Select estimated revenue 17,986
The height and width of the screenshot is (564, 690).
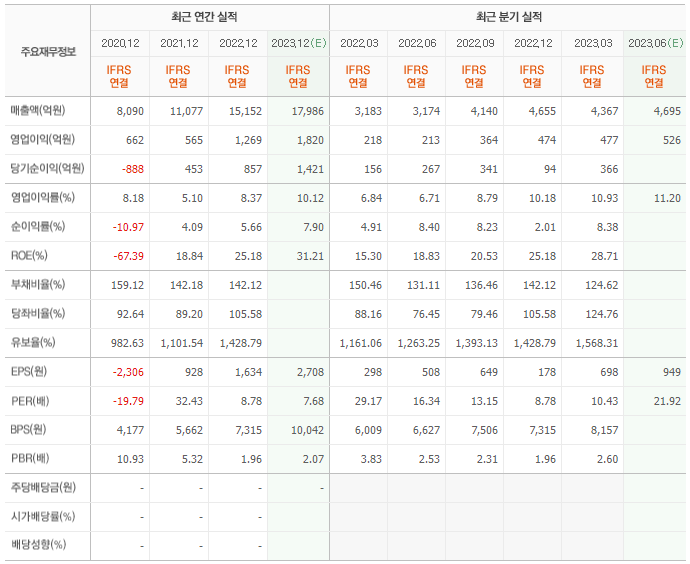click(308, 111)
